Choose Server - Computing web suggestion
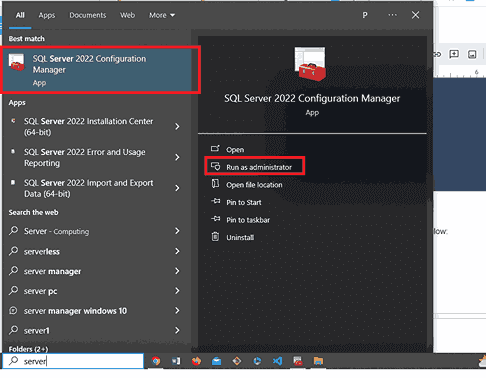 (56, 231)
